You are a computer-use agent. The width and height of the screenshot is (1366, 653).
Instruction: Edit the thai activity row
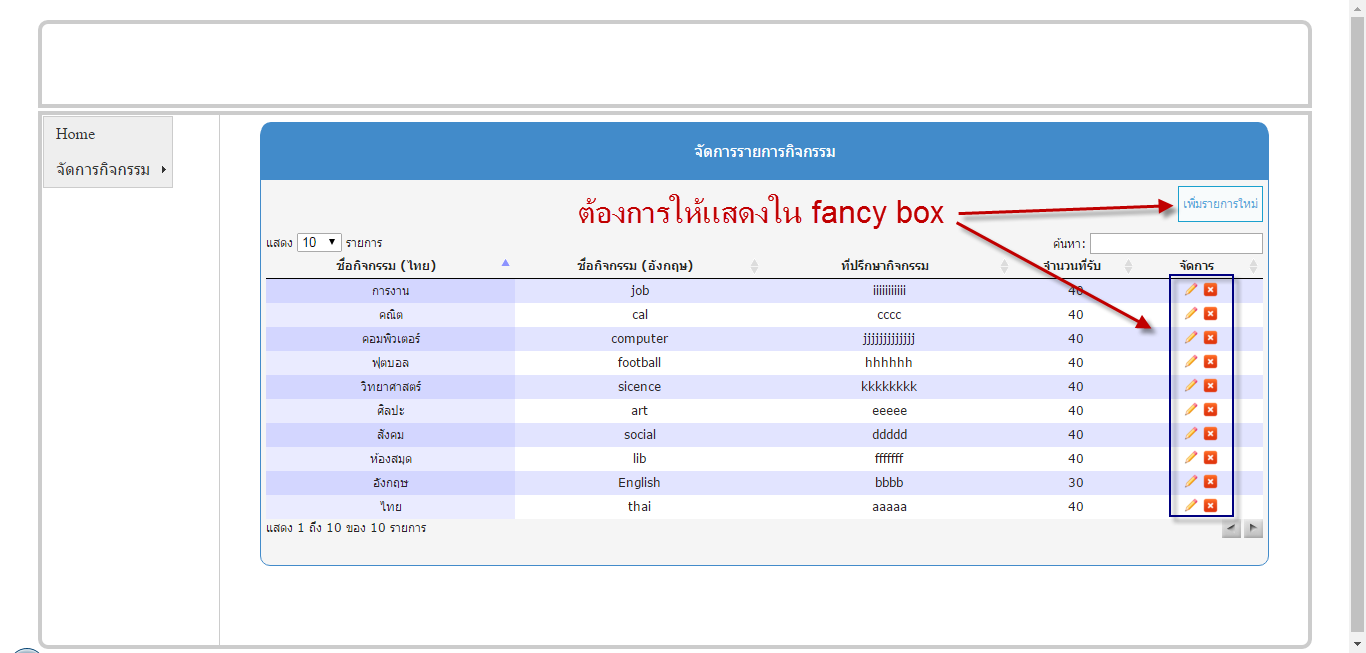pos(1190,506)
